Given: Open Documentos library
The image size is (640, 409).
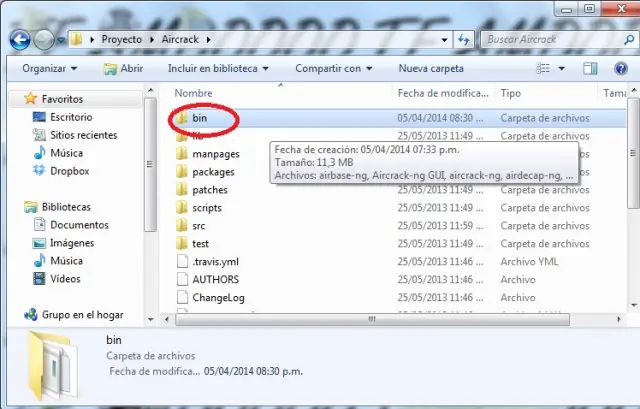Looking at the screenshot, I should click(x=79, y=225).
